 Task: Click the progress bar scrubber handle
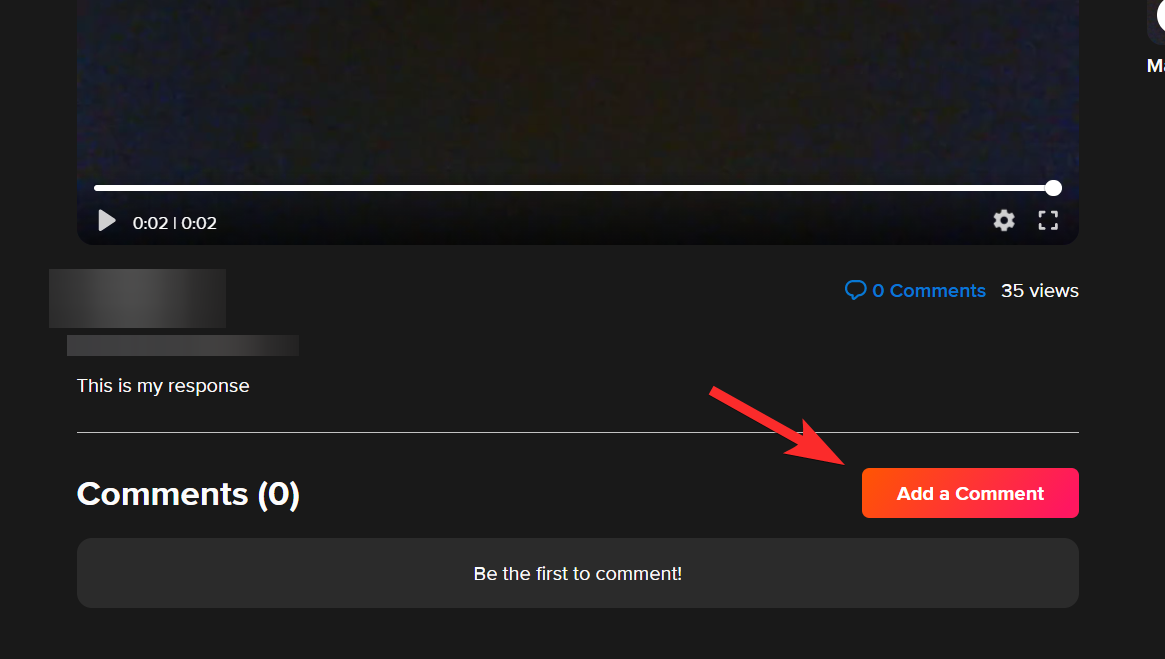coord(1053,188)
